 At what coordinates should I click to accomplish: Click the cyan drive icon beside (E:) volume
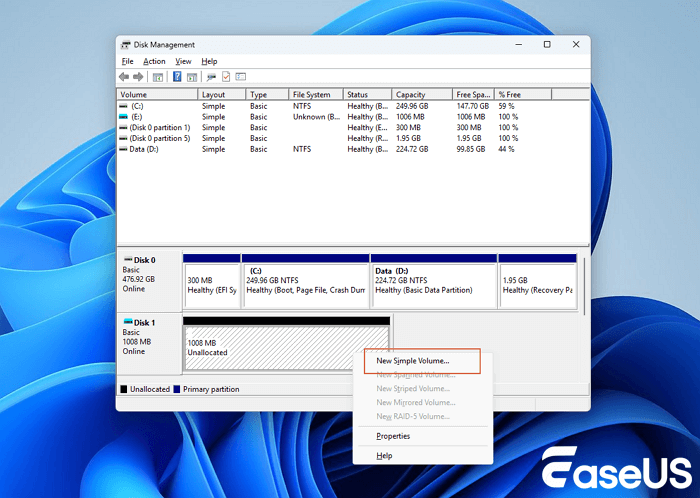(124, 117)
